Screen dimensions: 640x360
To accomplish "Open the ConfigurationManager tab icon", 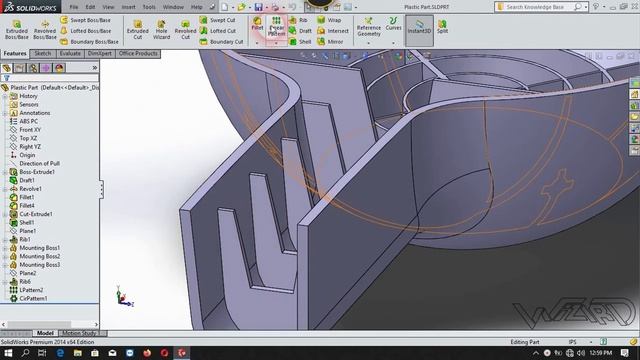I will click(x=33, y=68).
